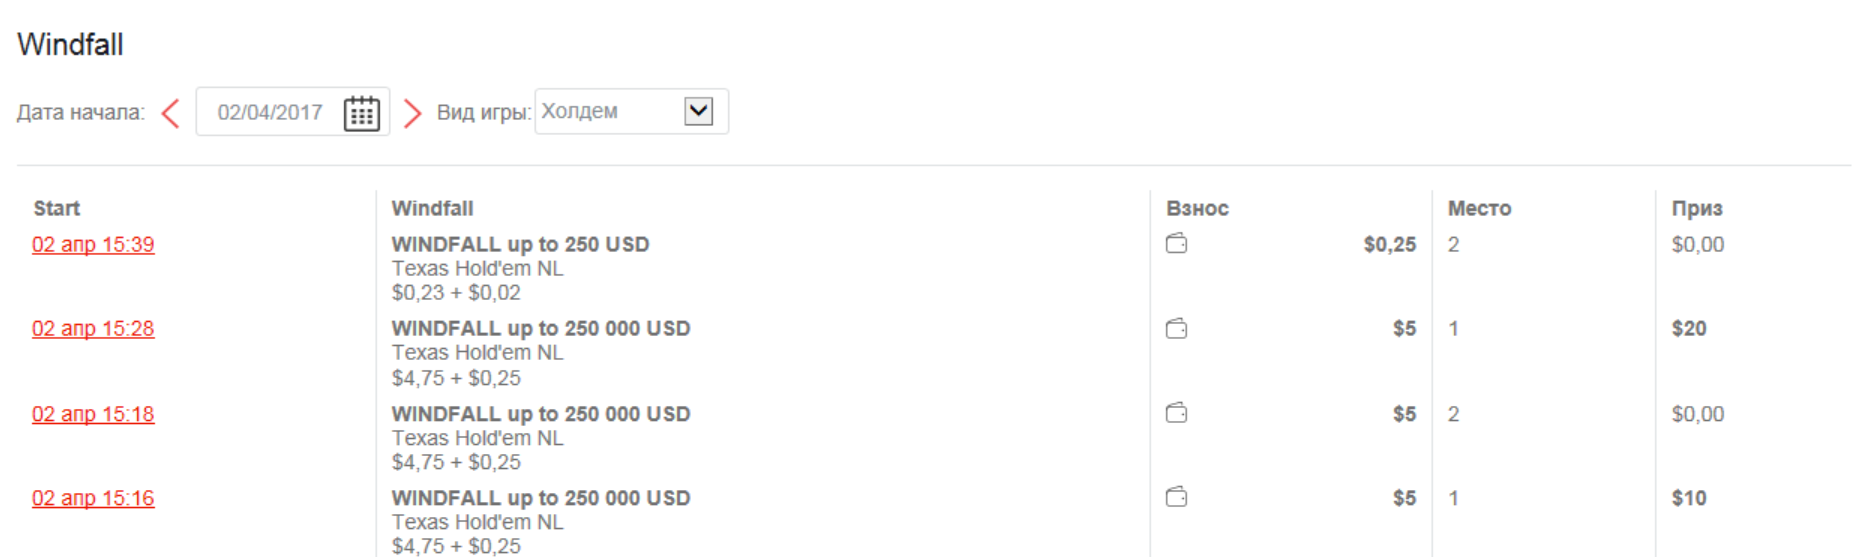
Task: Click wallet icon in the 15:18 tournament row
Action: pyautogui.click(x=1177, y=413)
